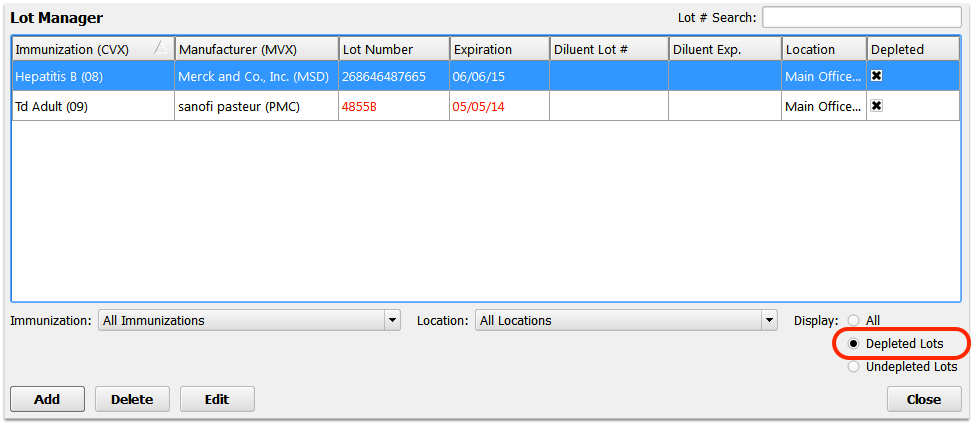
Task: Sort by Location column header
Action: [x=824, y=49]
